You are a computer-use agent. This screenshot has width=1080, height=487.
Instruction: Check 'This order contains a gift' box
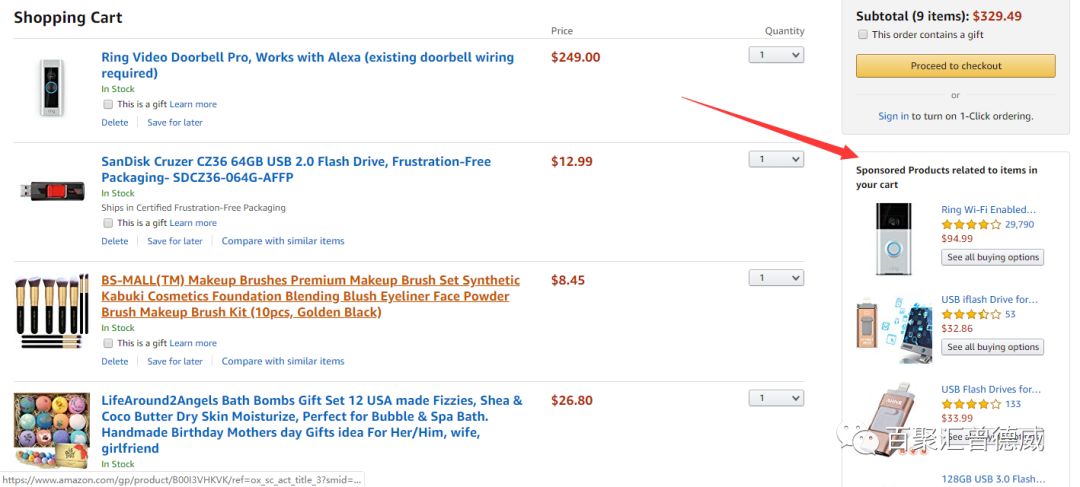(x=863, y=35)
